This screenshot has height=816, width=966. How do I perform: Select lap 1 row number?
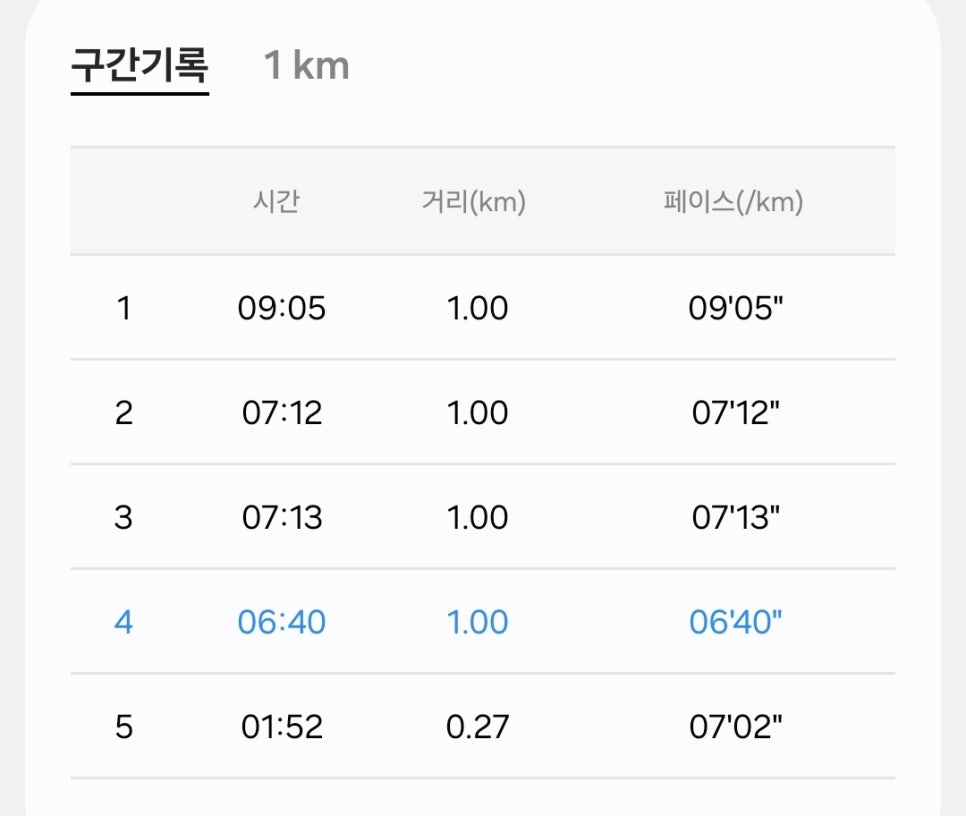(x=124, y=308)
